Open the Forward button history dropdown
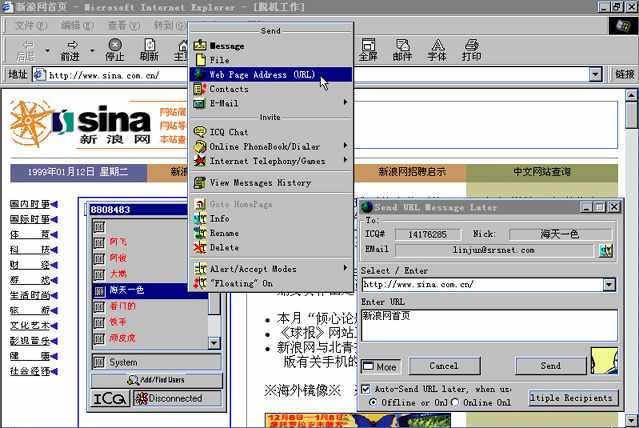Screen dimensions: 639x428 (x=92, y=51)
